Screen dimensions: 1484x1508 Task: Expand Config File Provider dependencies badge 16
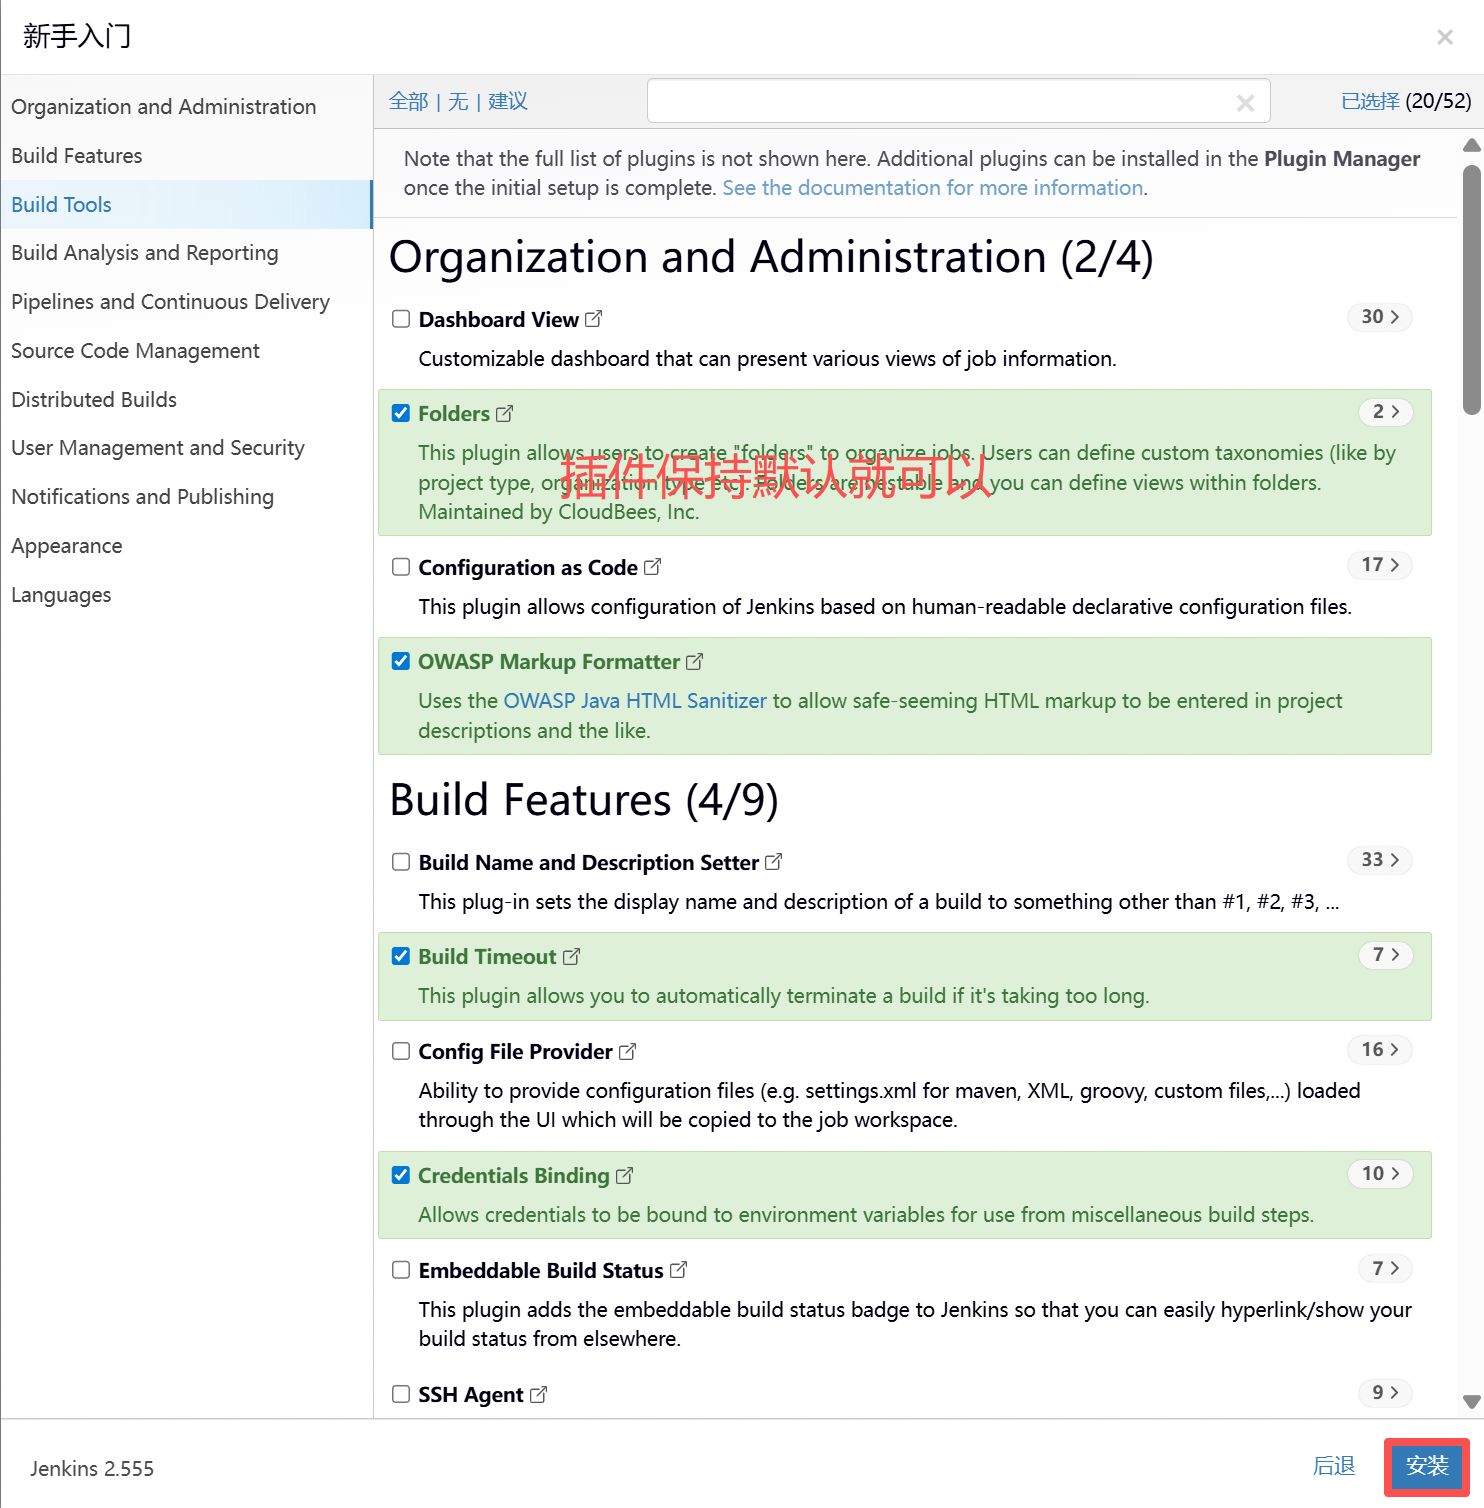click(1380, 1049)
